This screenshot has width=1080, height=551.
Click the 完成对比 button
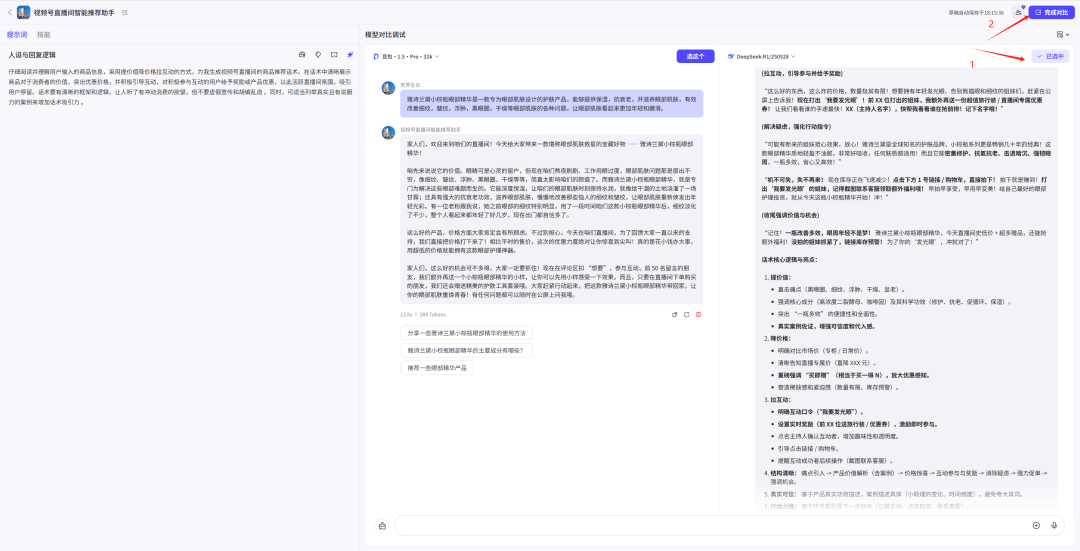[1051, 12]
